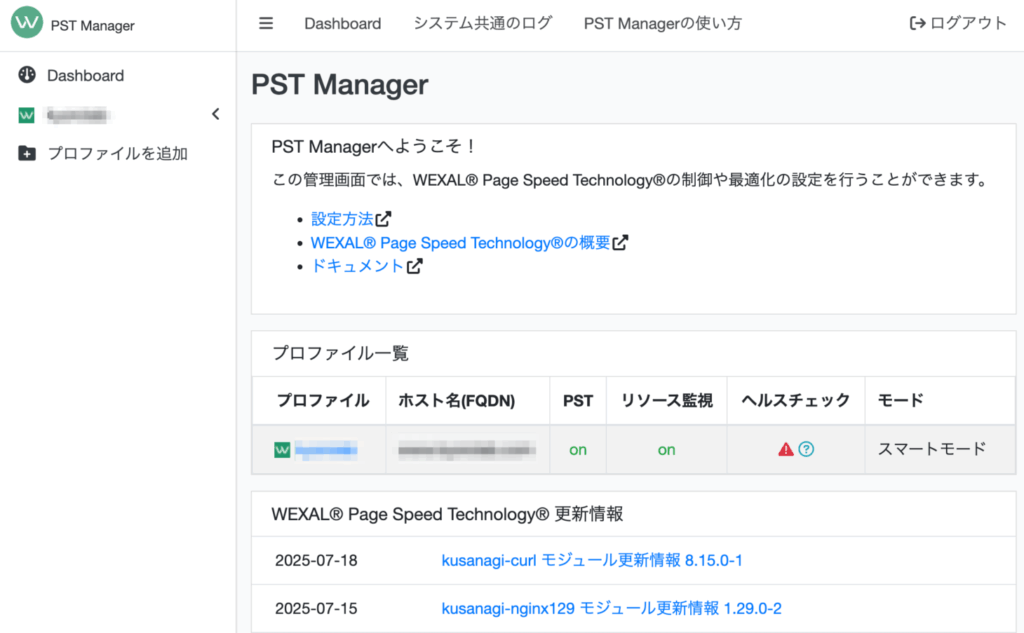This screenshot has width=1024, height=633.
Task: Click external-link icon beside ドキュメント
Action: click(415, 266)
